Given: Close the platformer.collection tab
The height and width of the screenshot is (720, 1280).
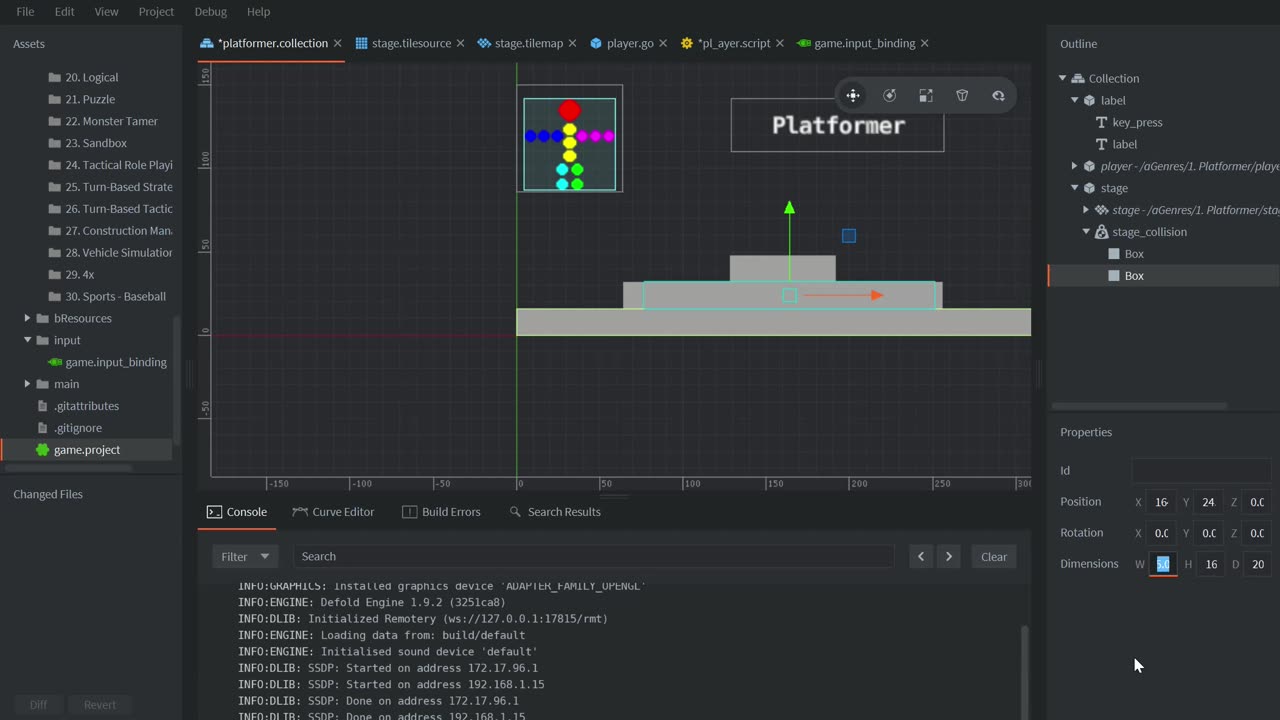Looking at the screenshot, I should tap(337, 43).
